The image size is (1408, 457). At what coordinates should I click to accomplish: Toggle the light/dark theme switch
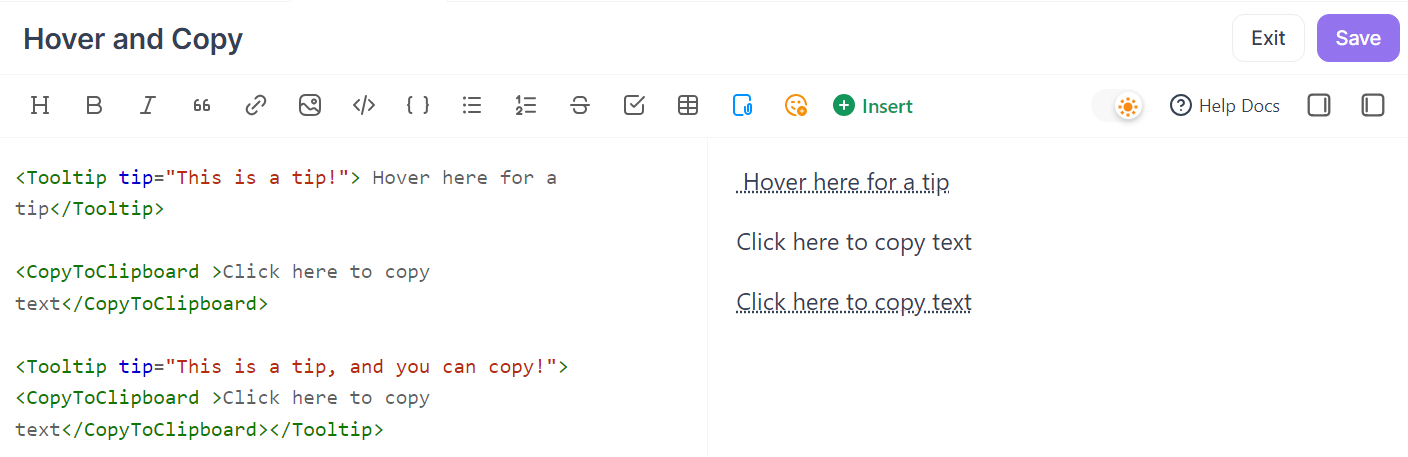pos(1118,106)
